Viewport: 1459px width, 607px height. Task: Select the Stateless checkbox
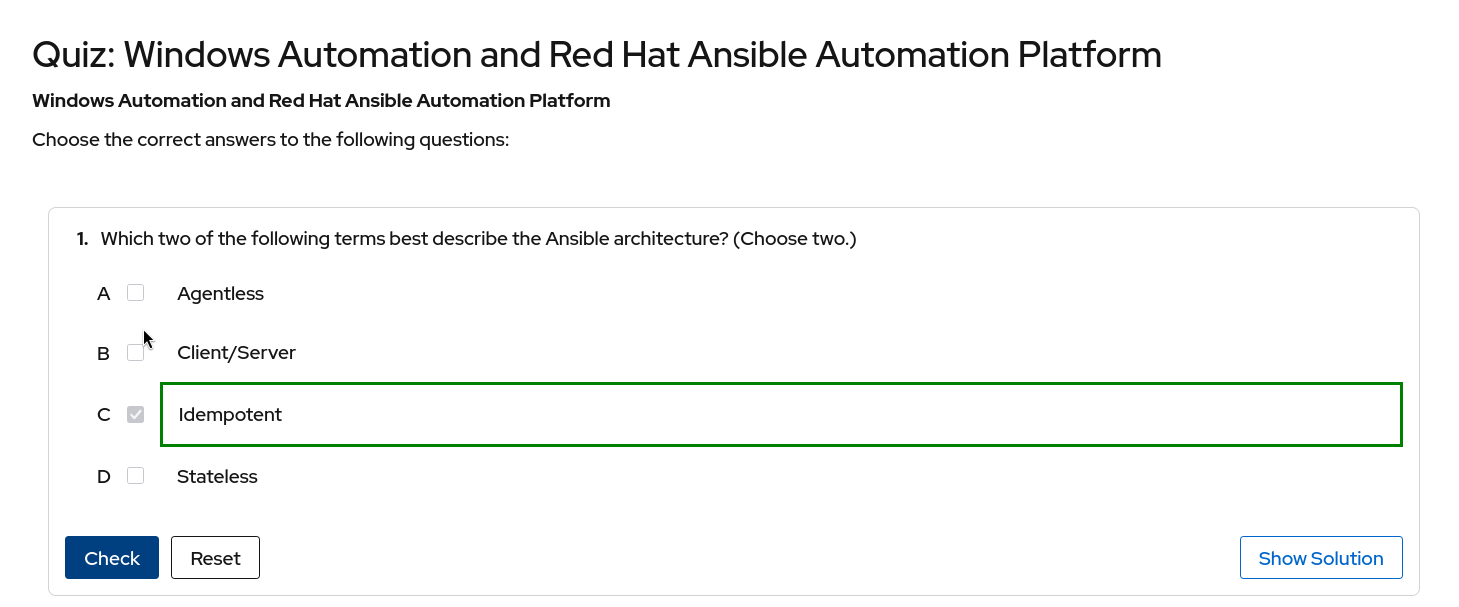coord(136,476)
